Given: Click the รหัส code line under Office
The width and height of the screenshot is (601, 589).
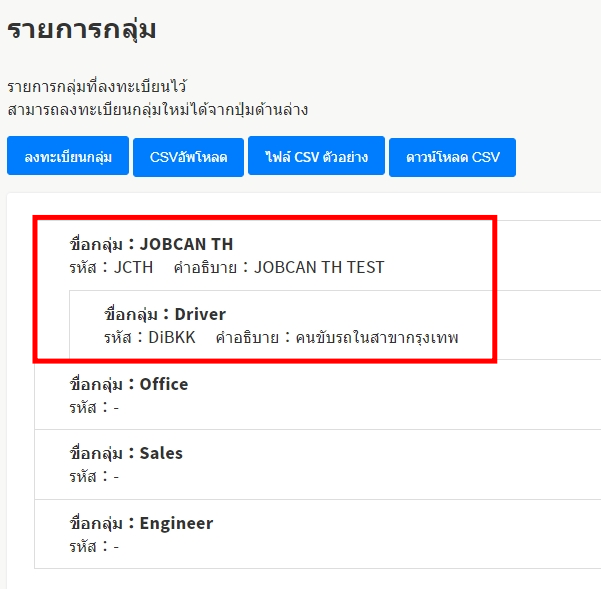Looking at the screenshot, I should [x=94, y=407].
